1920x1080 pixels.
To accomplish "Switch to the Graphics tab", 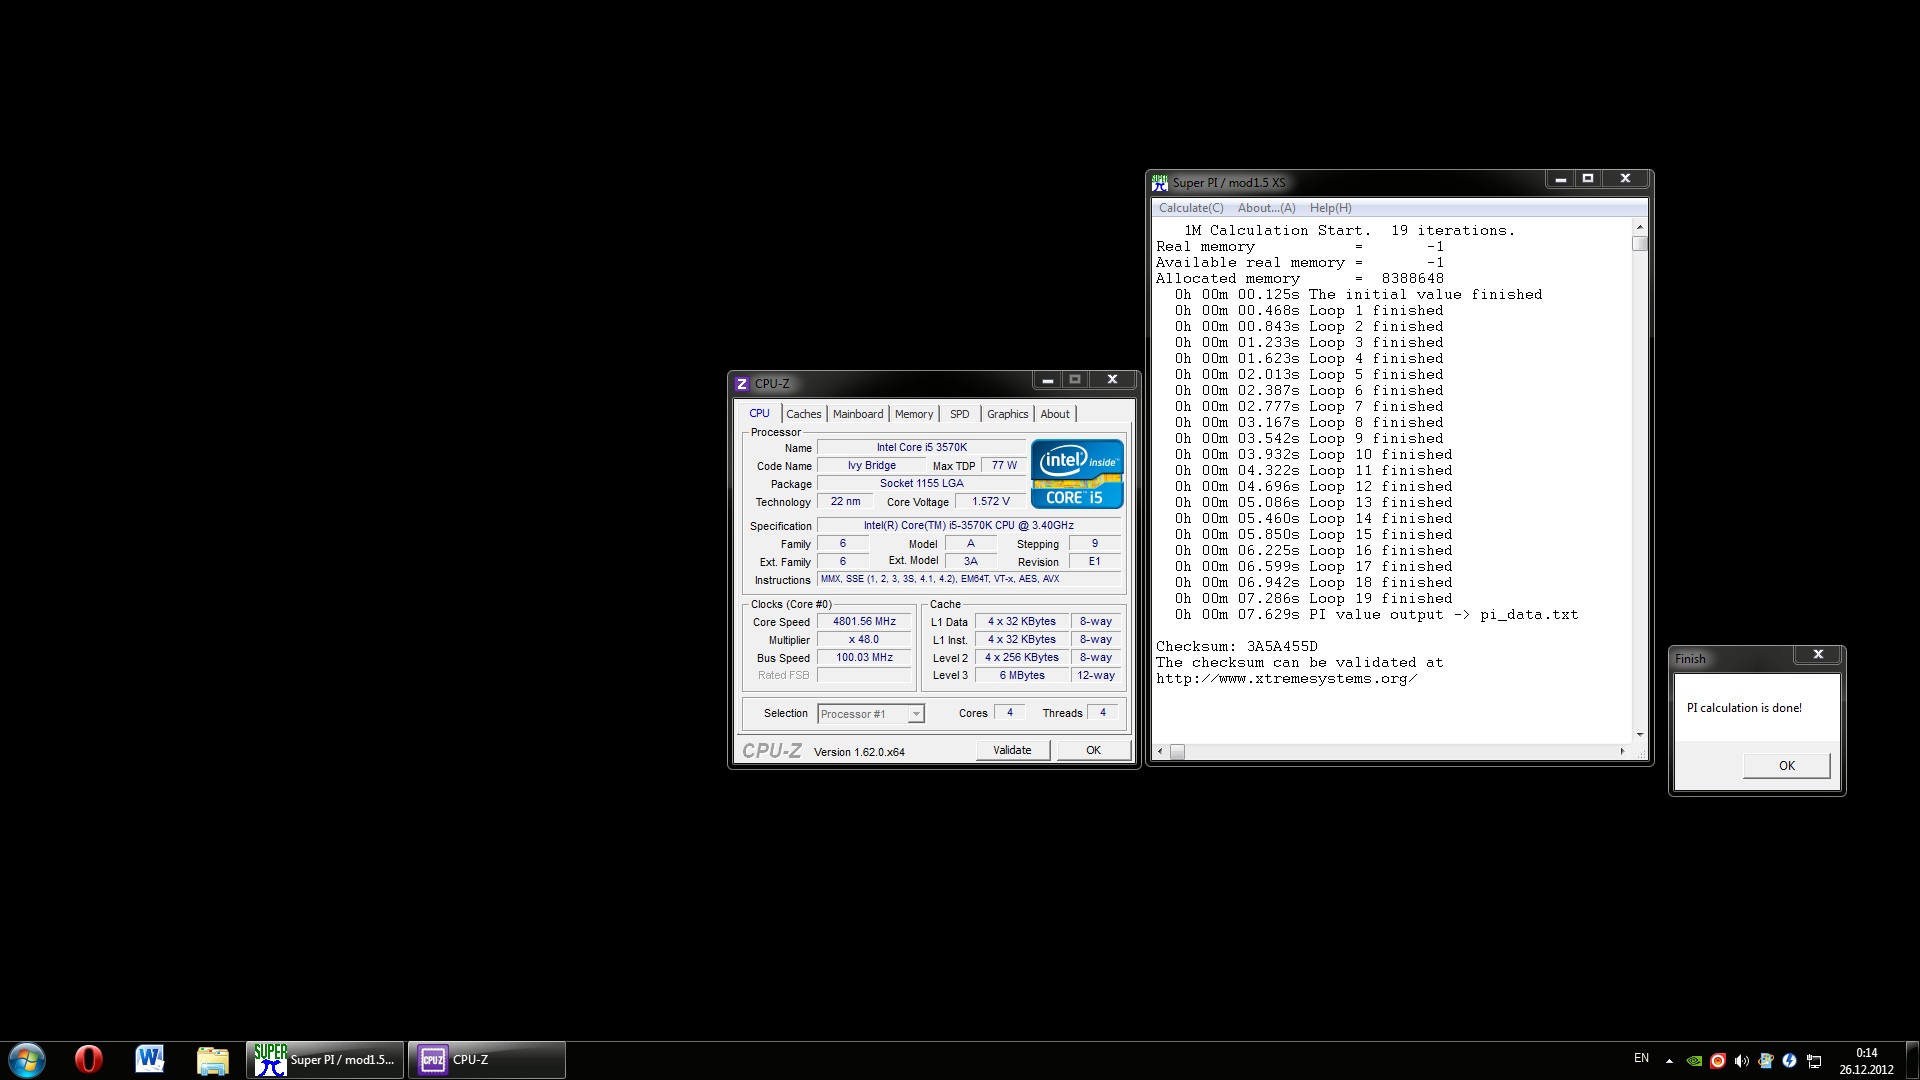I will 1007,414.
